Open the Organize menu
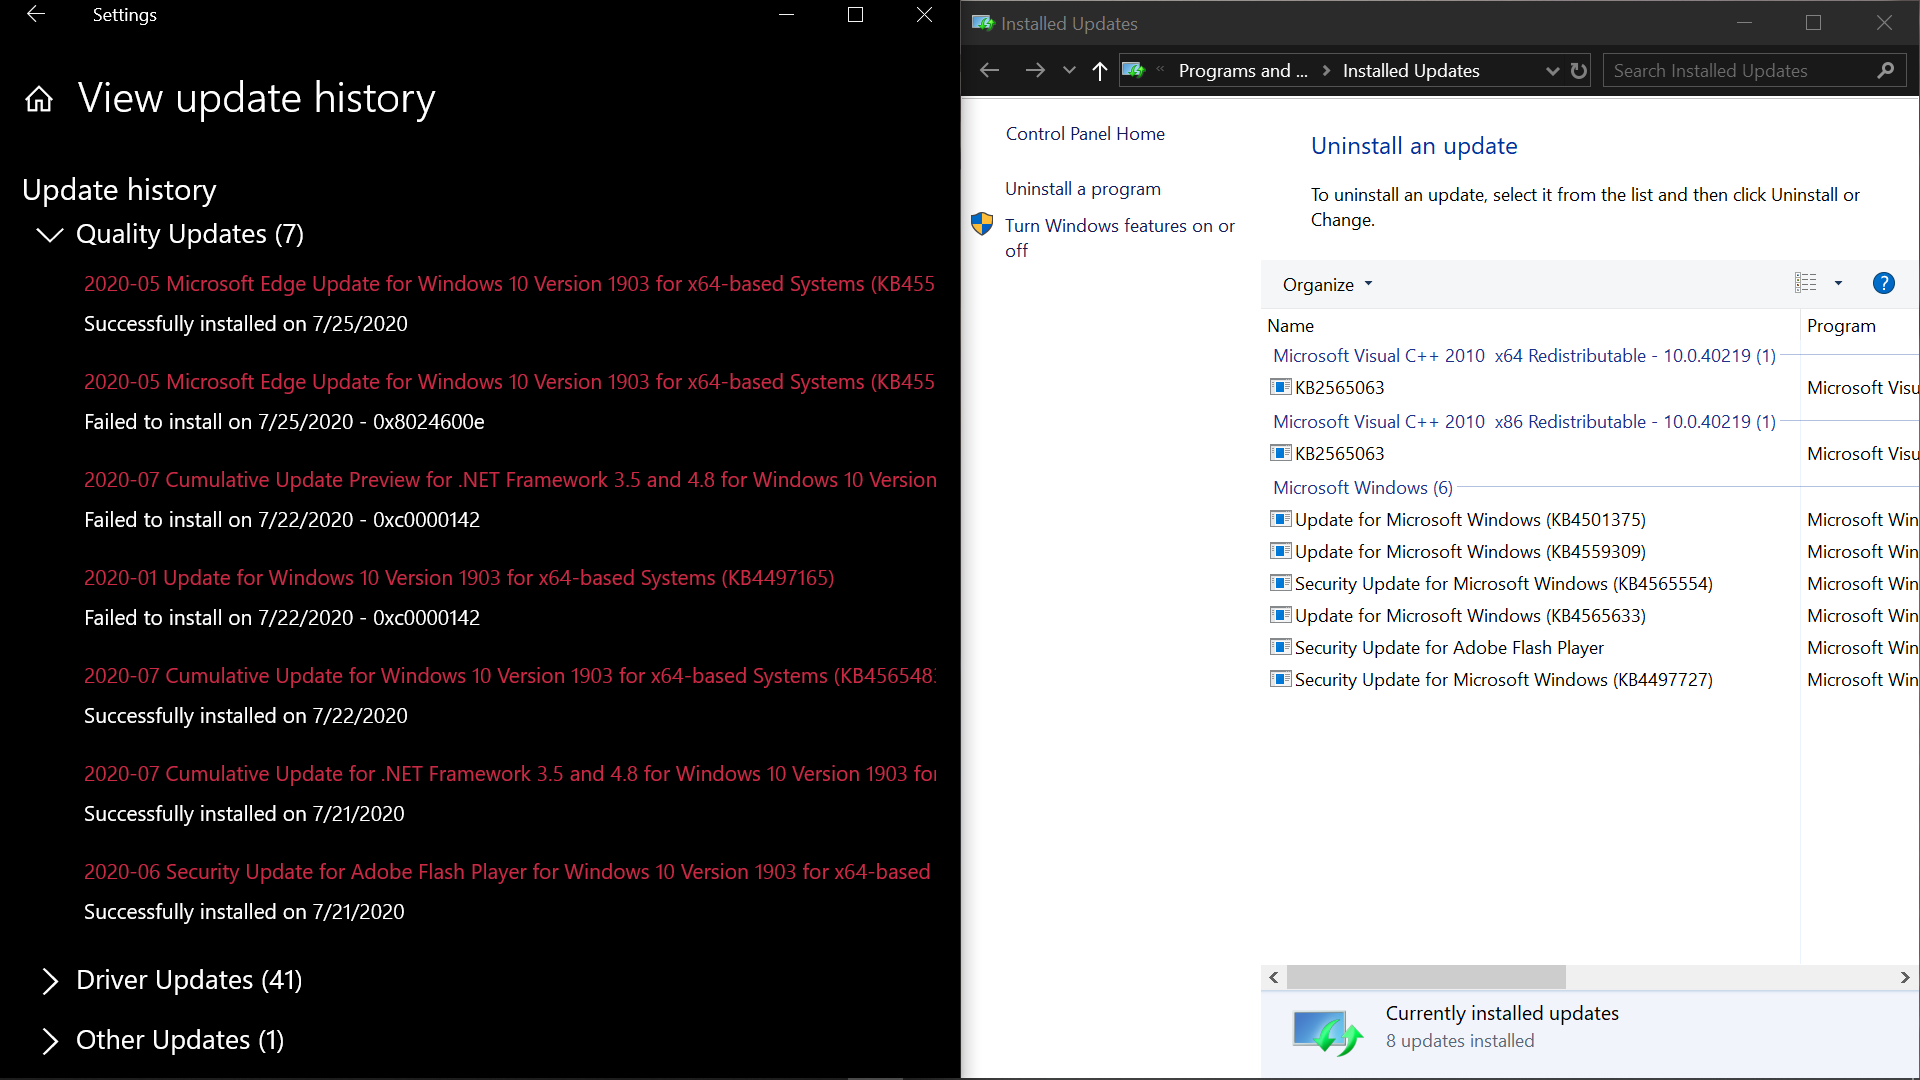1920x1080 pixels. tap(1327, 285)
